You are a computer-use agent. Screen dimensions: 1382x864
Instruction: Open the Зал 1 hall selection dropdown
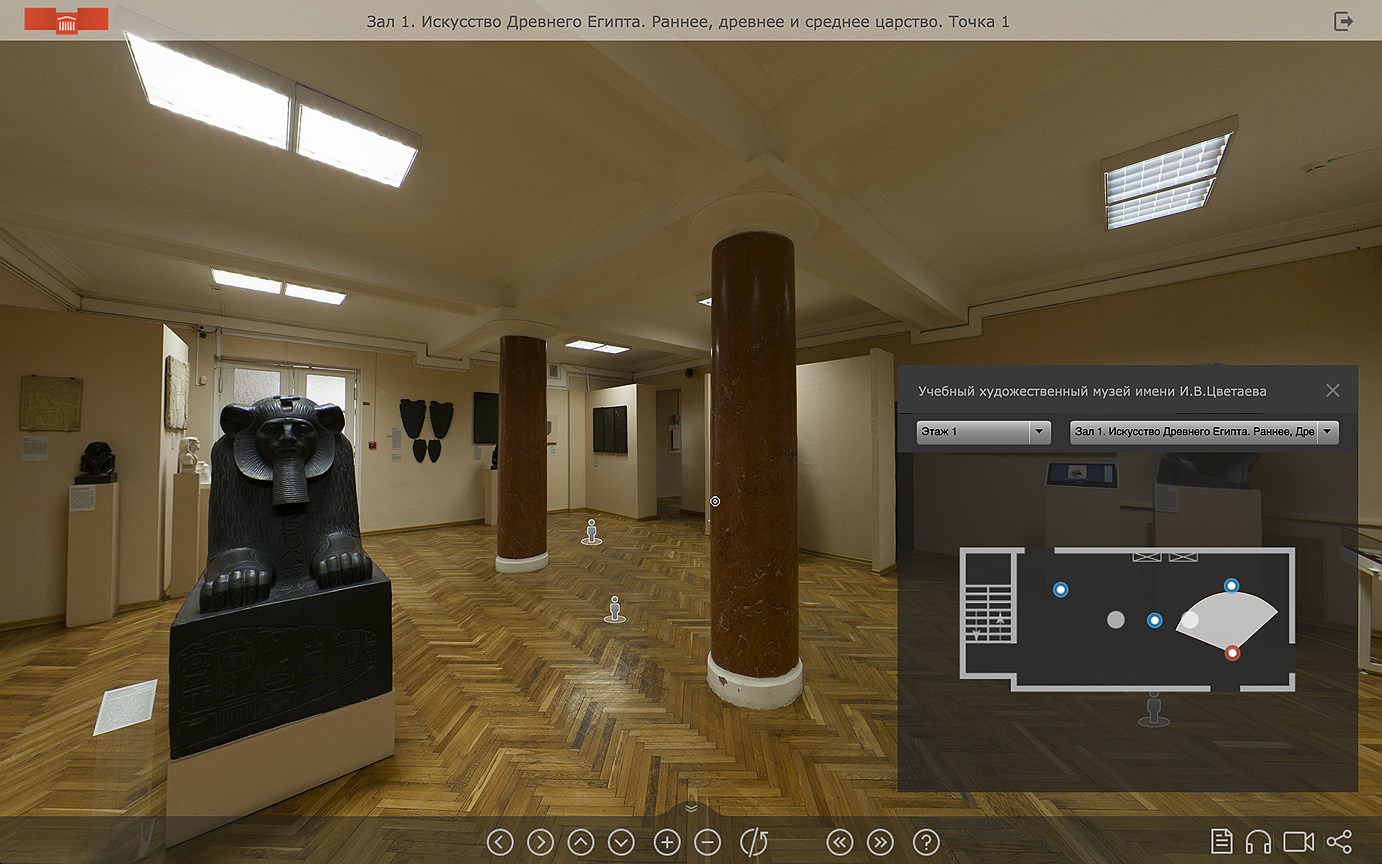[1204, 432]
